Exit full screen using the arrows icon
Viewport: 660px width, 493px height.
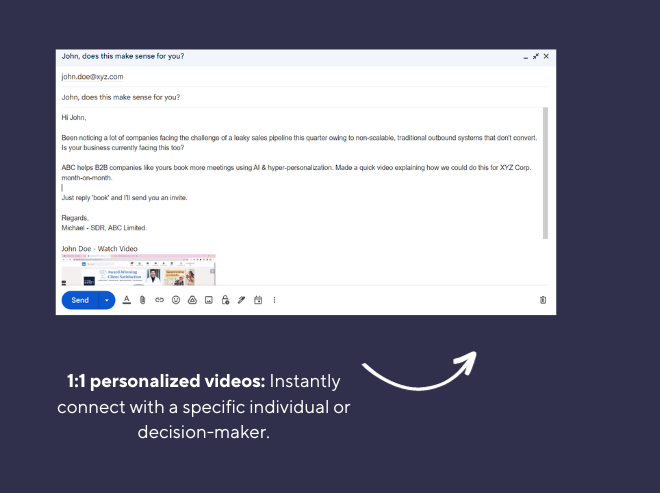point(536,56)
